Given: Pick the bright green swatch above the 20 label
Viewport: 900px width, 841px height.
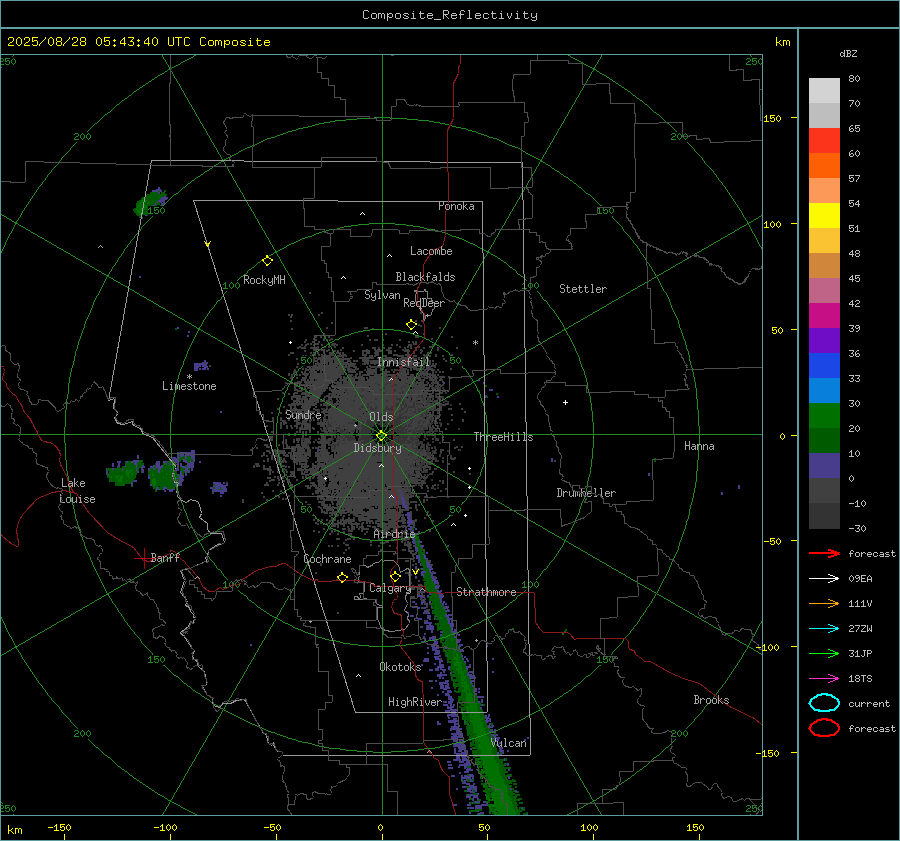Looking at the screenshot, I should pos(824,416).
